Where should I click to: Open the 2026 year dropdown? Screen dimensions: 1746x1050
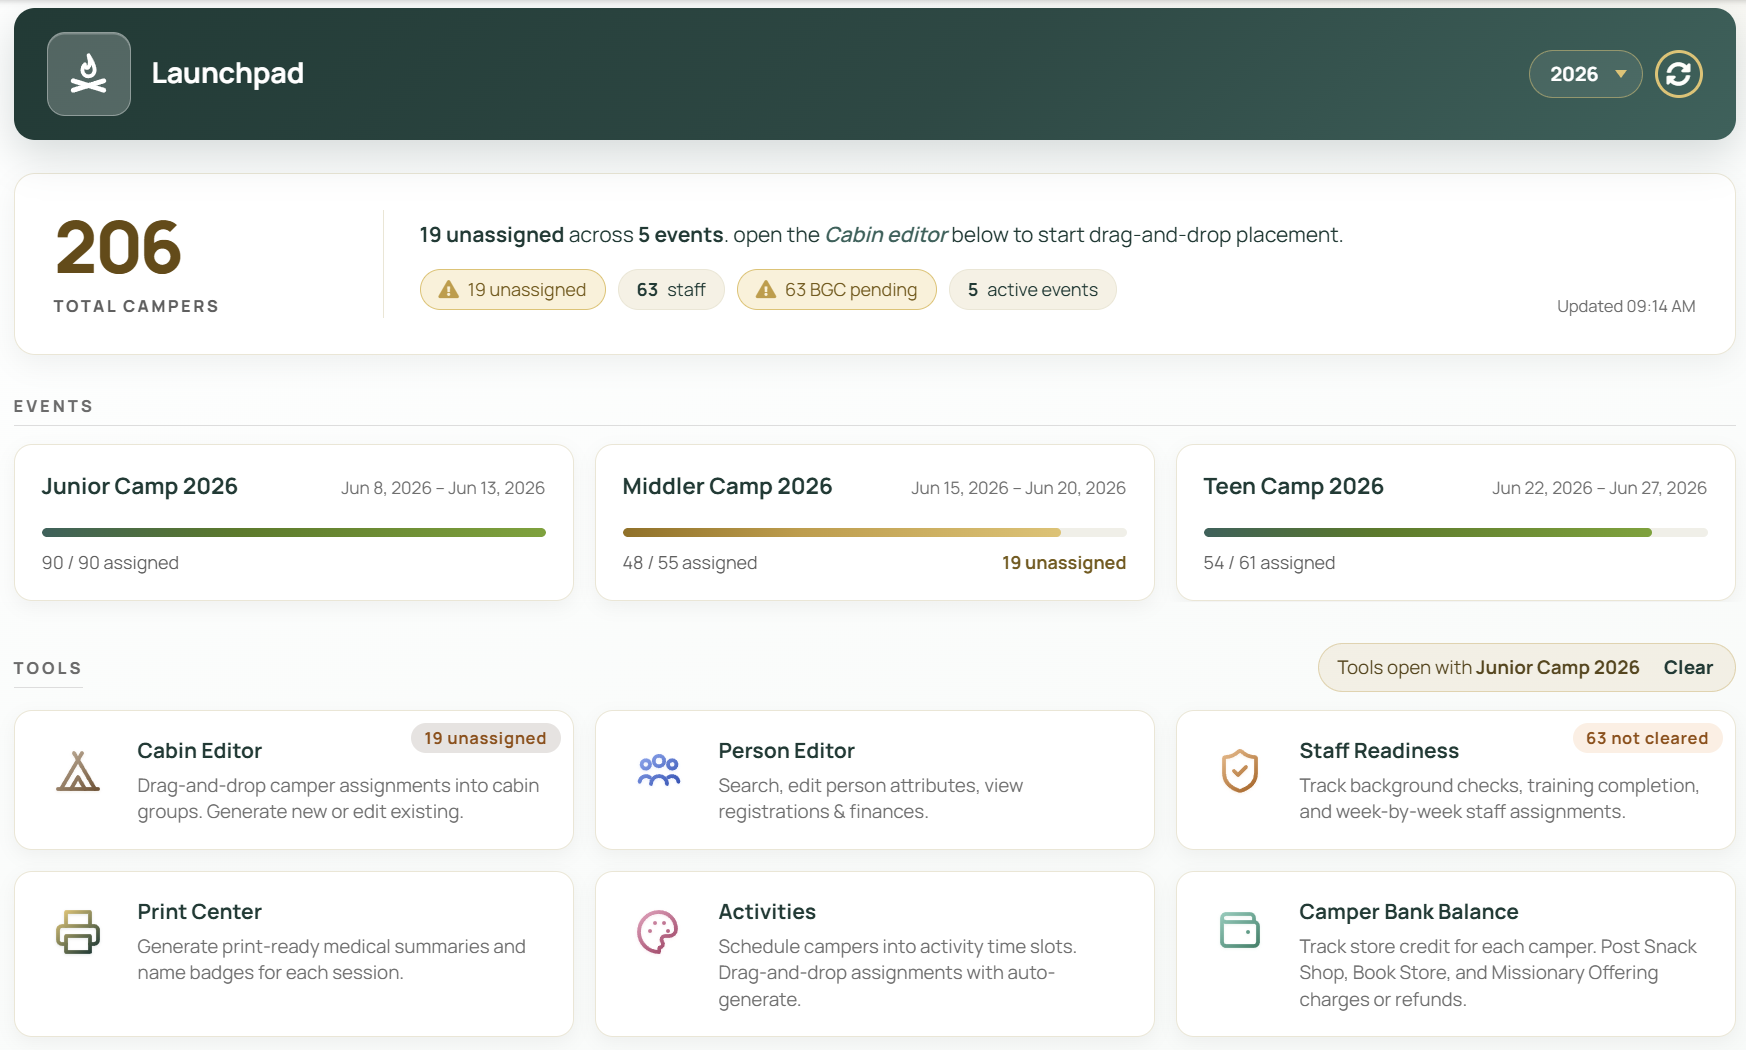[1586, 74]
